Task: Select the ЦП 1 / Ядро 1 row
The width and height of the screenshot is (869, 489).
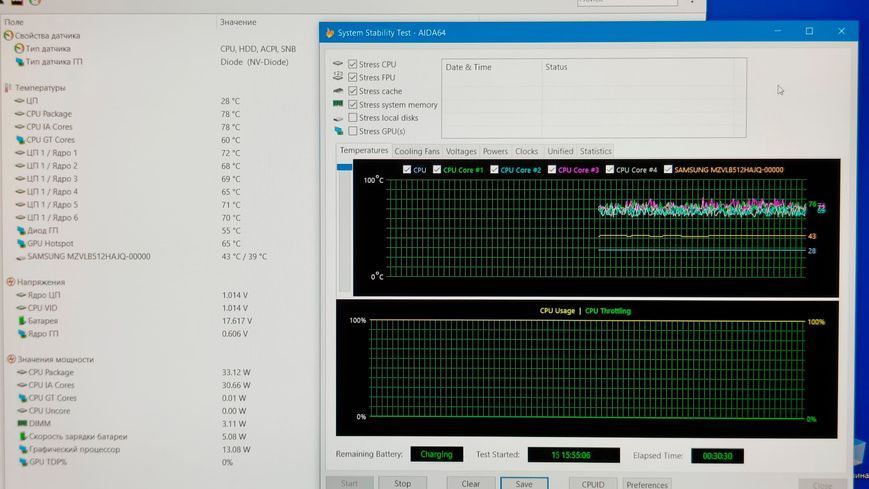Action: (x=160, y=152)
